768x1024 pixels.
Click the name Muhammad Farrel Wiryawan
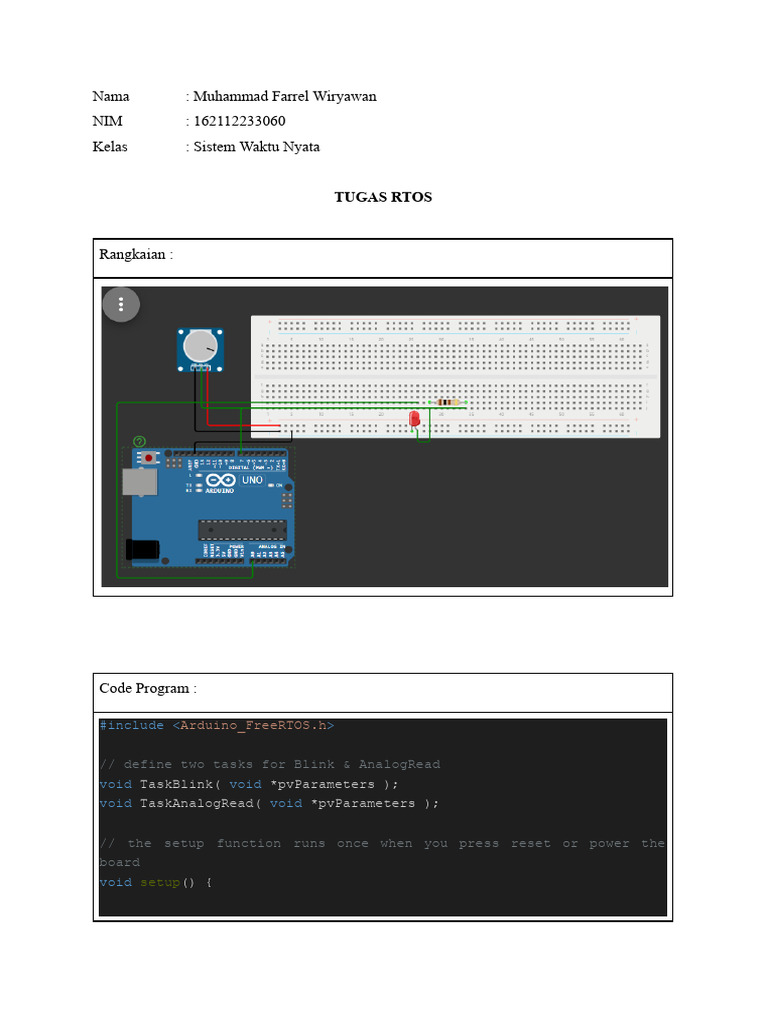(x=285, y=97)
